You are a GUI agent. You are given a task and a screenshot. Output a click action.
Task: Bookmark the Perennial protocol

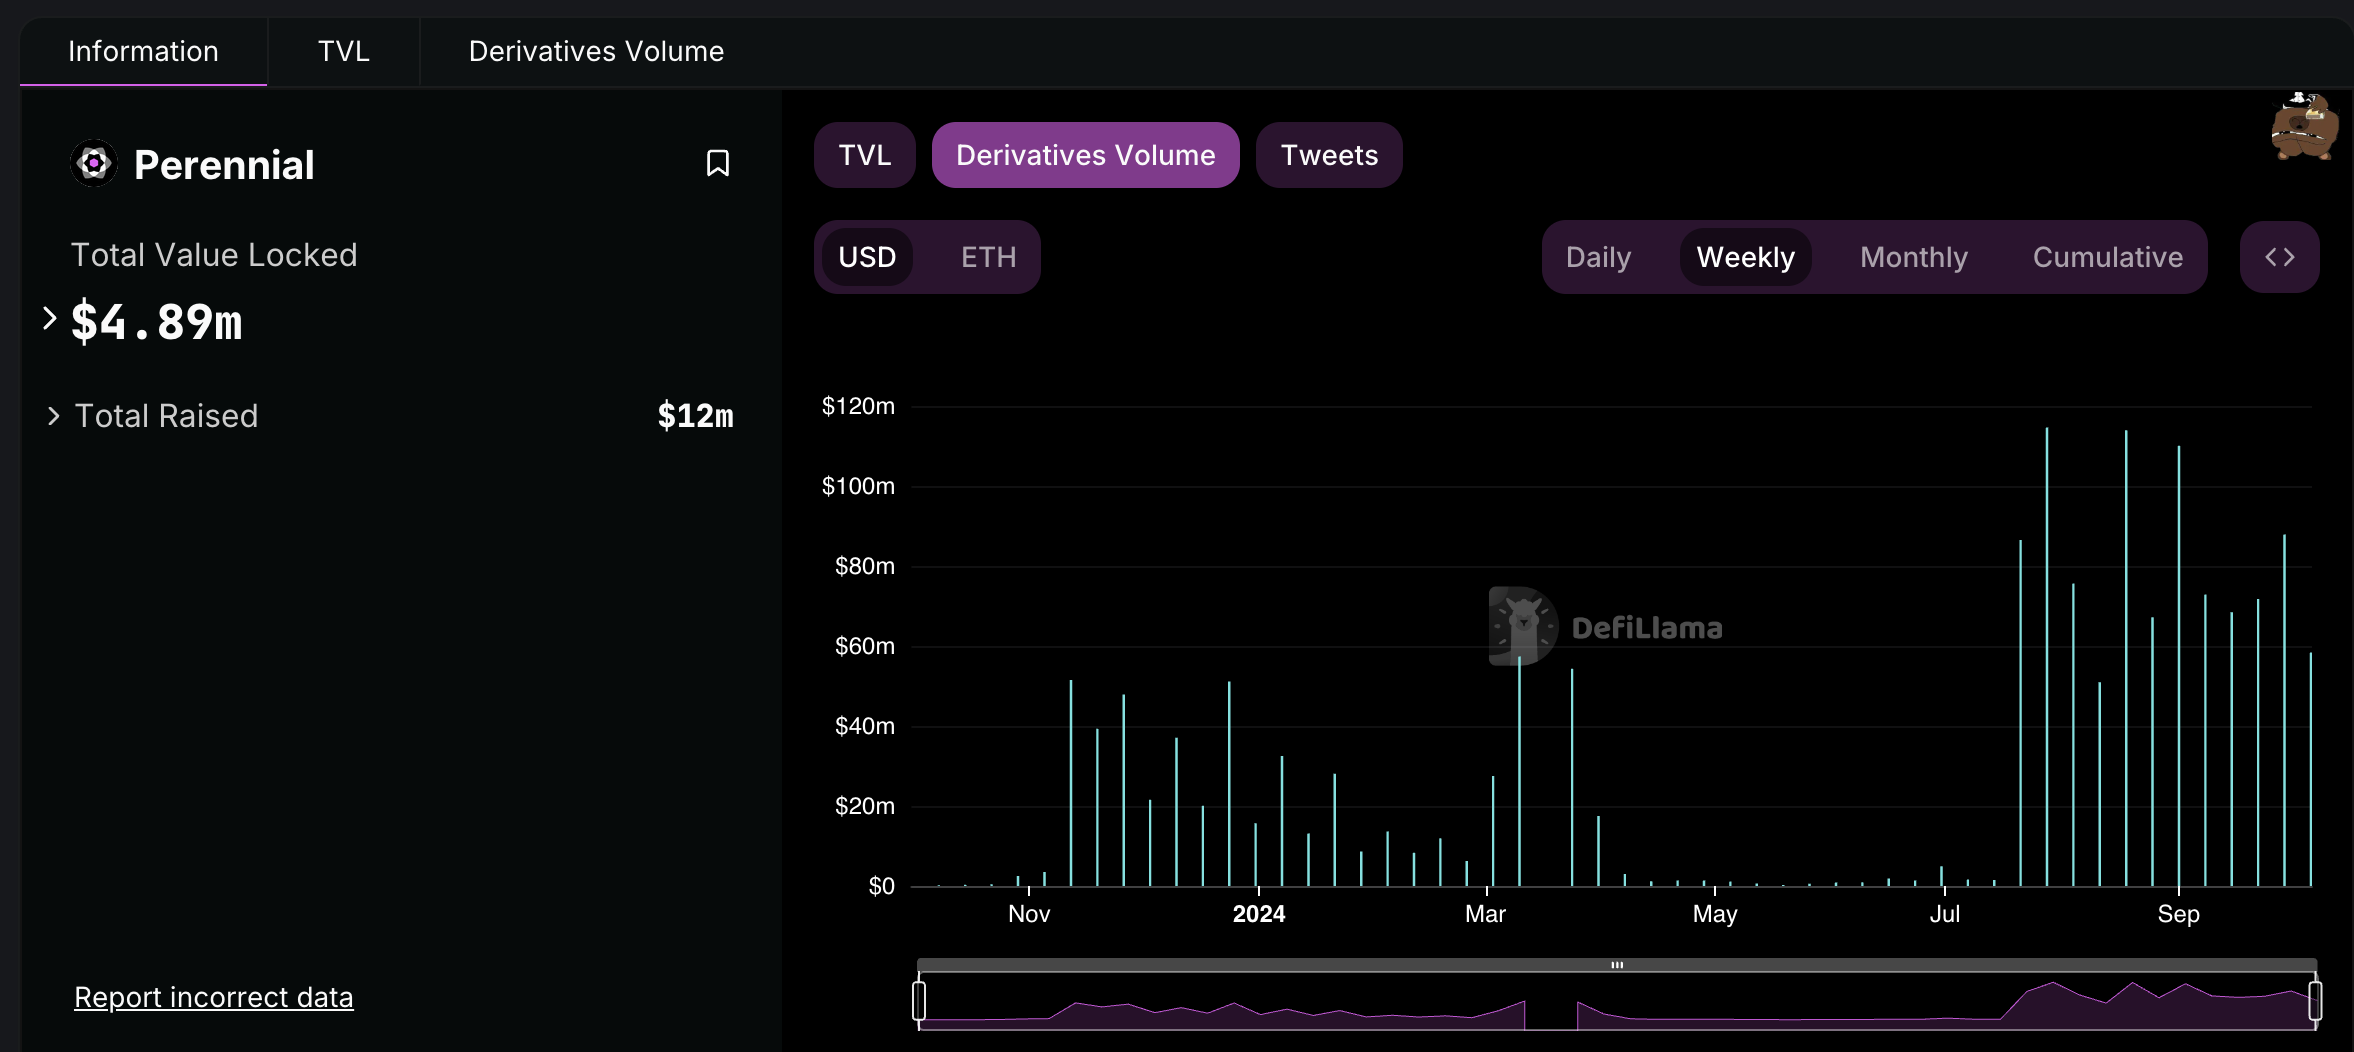coord(717,163)
